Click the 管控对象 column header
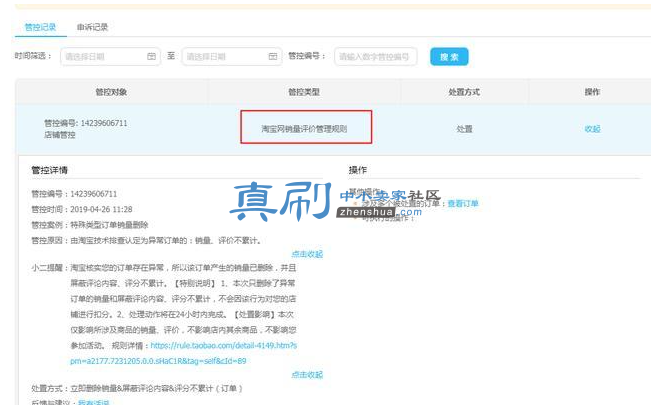This screenshot has height=405, width=671. [x=111, y=92]
